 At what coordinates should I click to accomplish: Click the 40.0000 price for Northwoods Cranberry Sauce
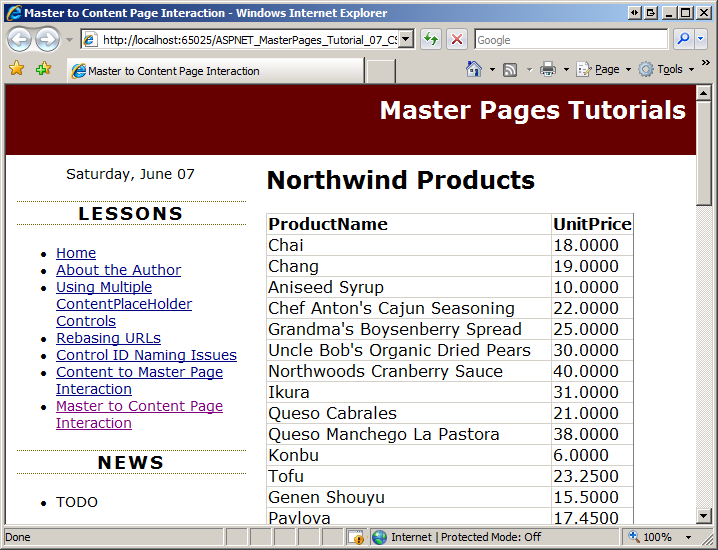point(593,371)
